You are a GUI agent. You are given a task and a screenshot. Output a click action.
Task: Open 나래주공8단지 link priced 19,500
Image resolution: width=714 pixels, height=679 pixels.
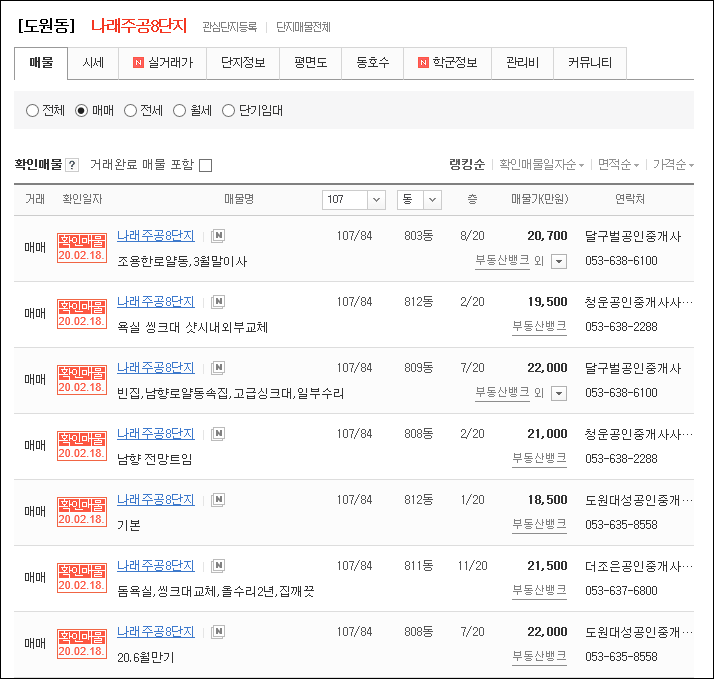[x=156, y=302]
